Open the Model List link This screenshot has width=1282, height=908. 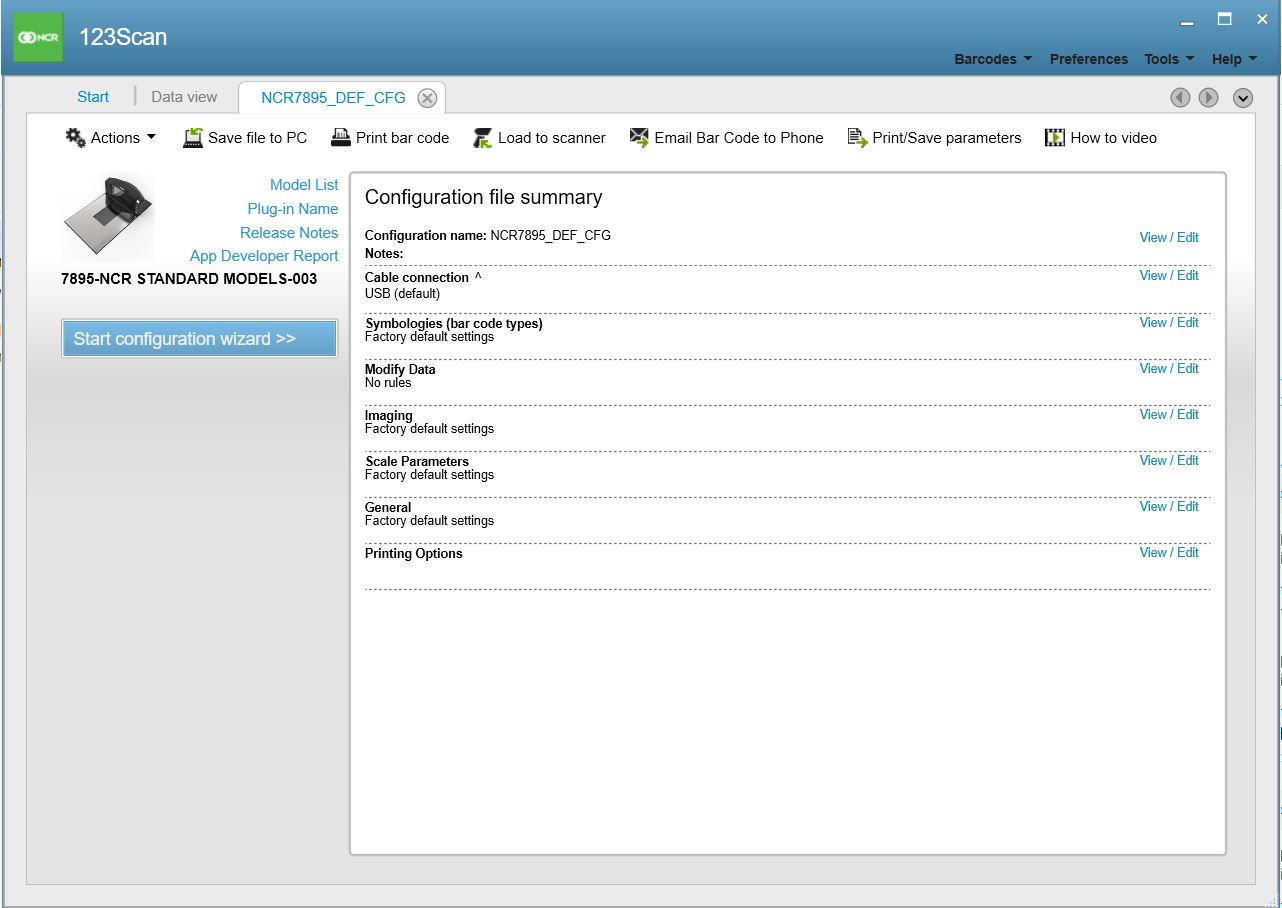(x=304, y=185)
